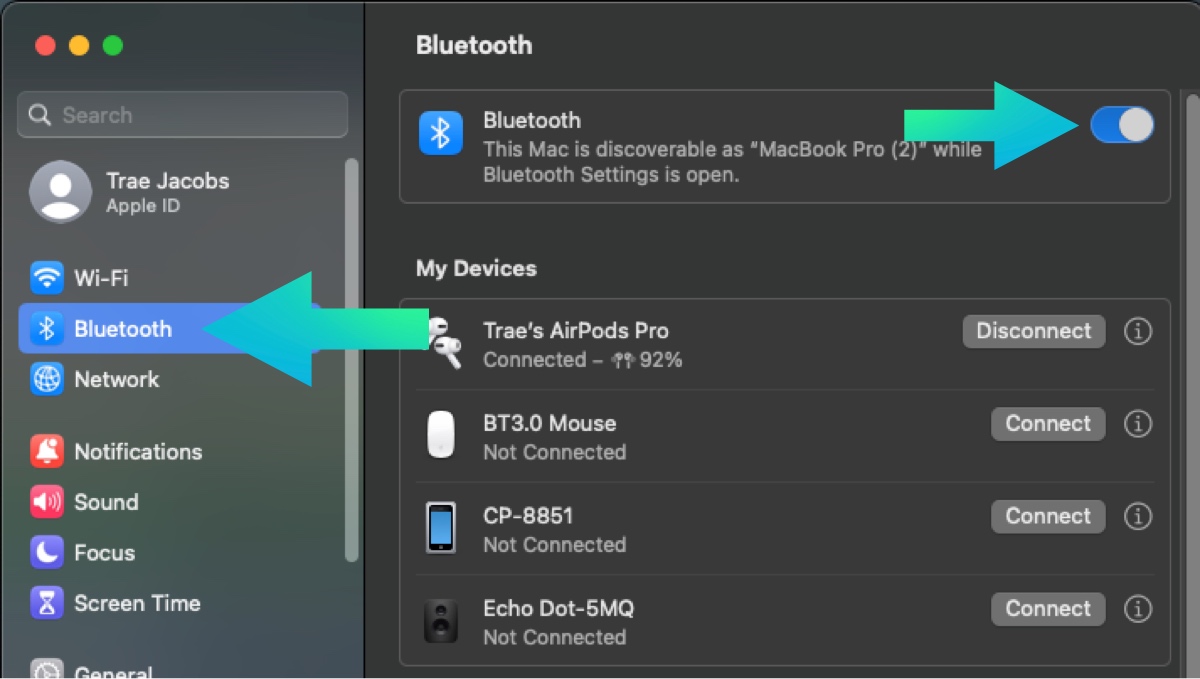
Task: Click the Sound speaker icon
Action: [47, 502]
